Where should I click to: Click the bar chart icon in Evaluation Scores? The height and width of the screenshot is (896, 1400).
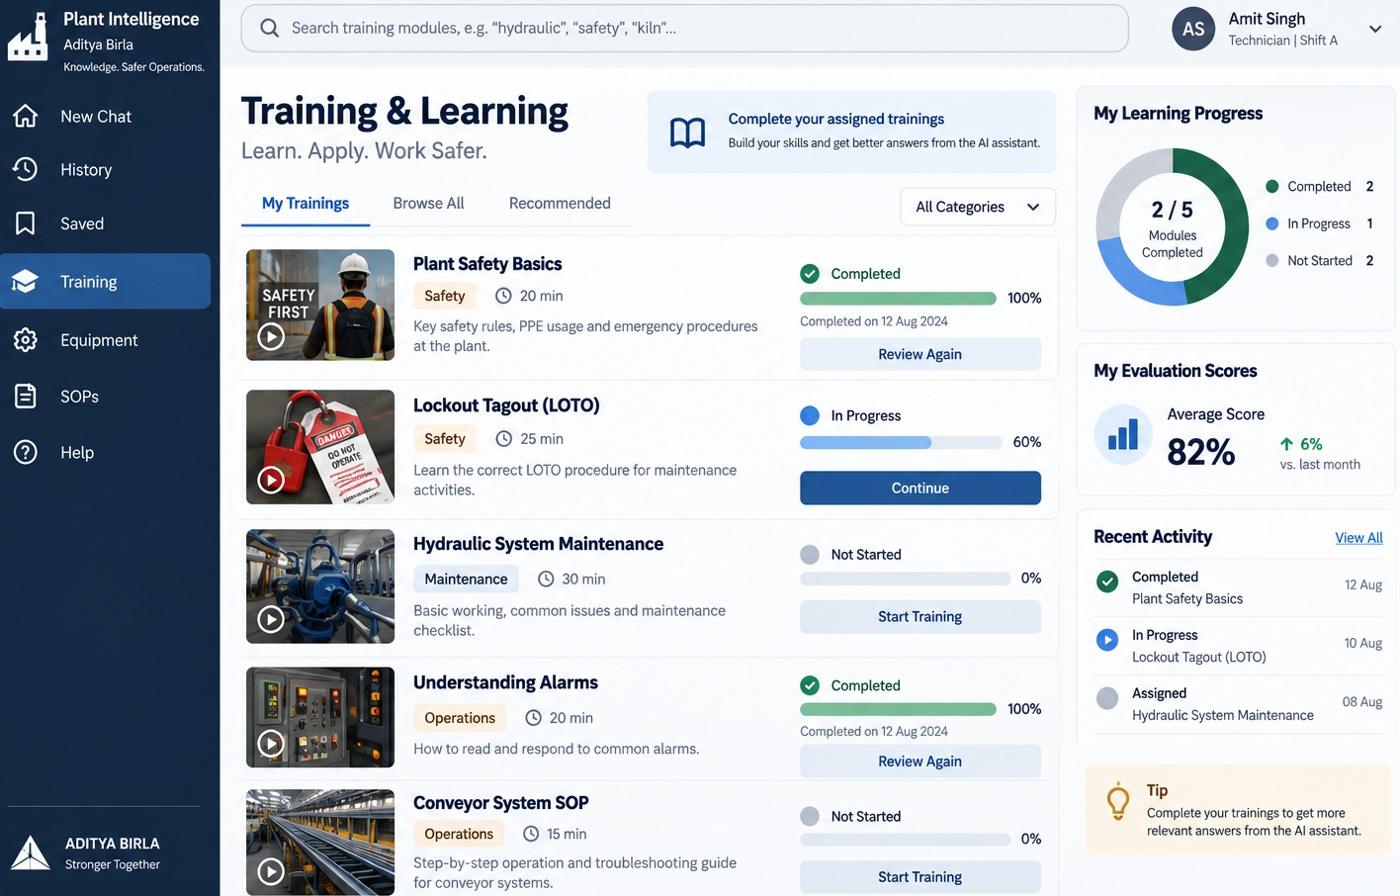point(1123,434)
